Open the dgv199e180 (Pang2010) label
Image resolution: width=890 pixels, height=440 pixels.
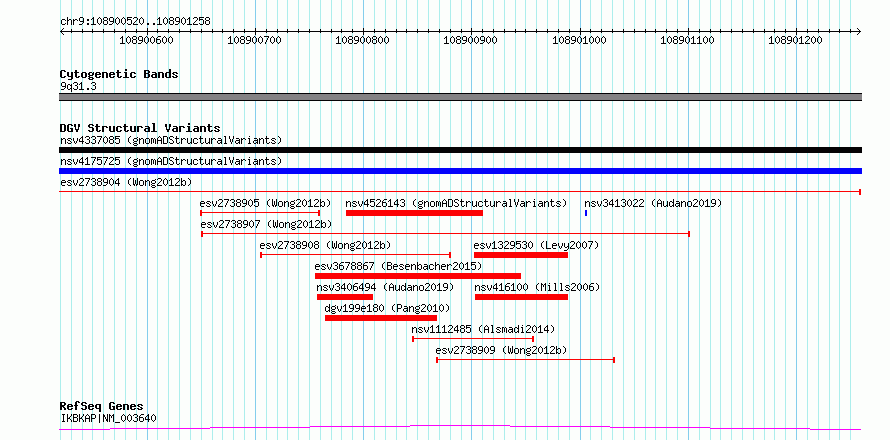[x=387, y=308]
